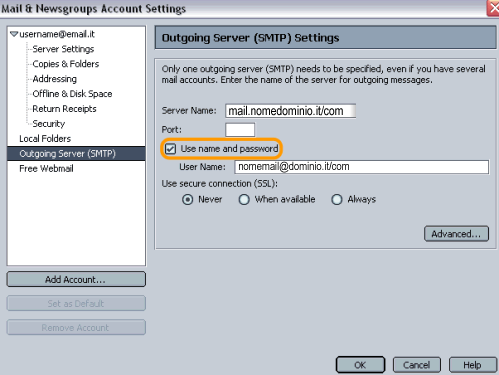The width and height of the screenshot is (499, 375).
Task: Select the Always SSL radio button
Action: coord(337,199)
